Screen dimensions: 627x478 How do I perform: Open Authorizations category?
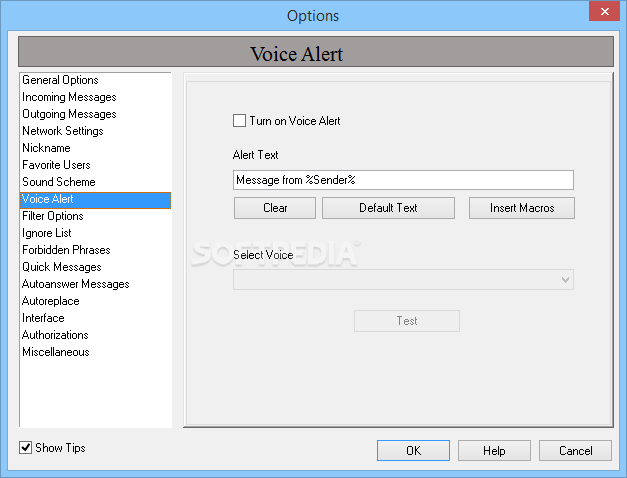tap(95, 335)
